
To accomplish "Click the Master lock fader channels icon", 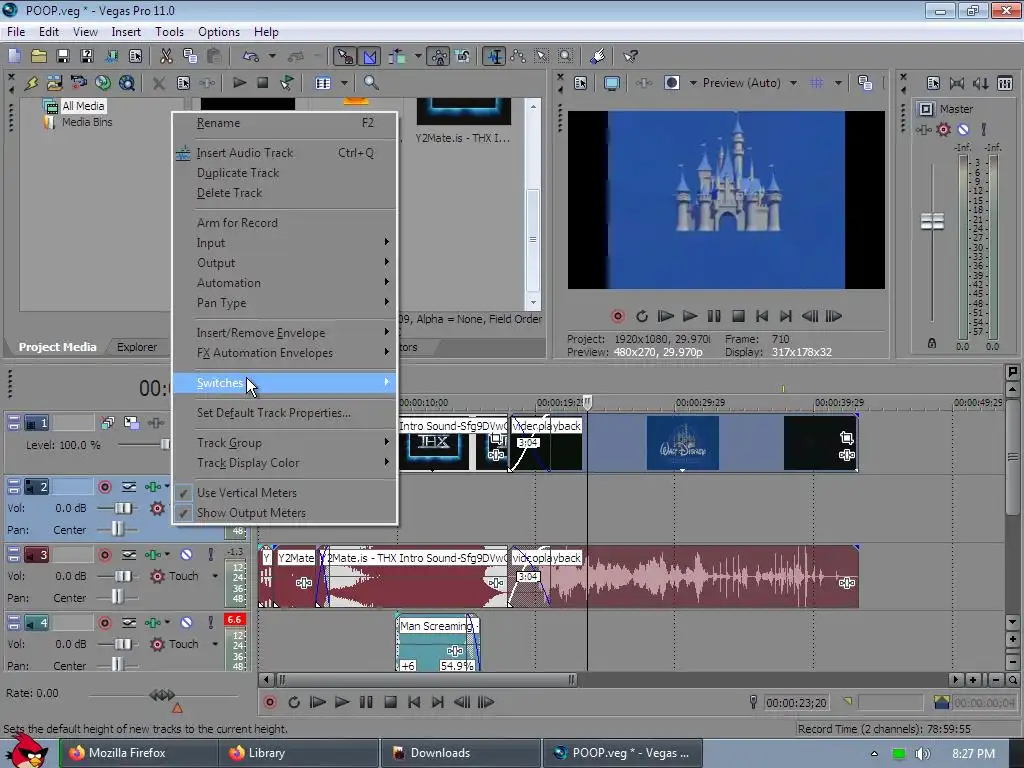I will 932,343.
